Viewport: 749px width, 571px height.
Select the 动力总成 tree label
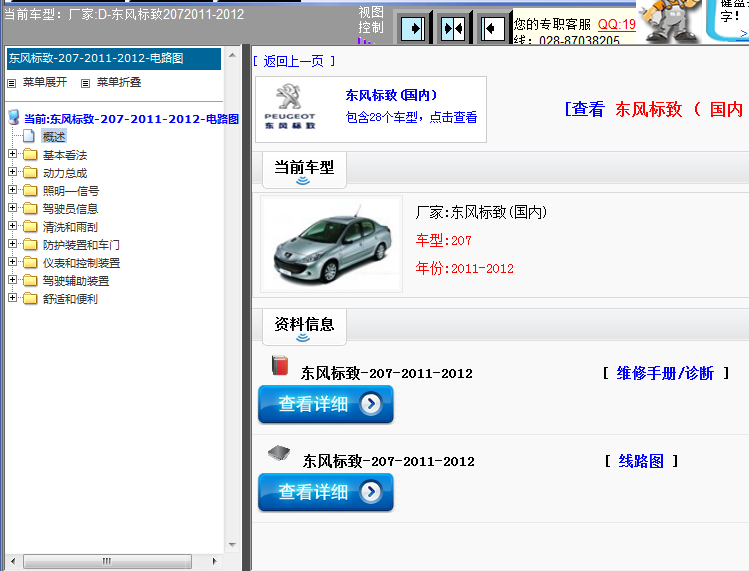65,173
